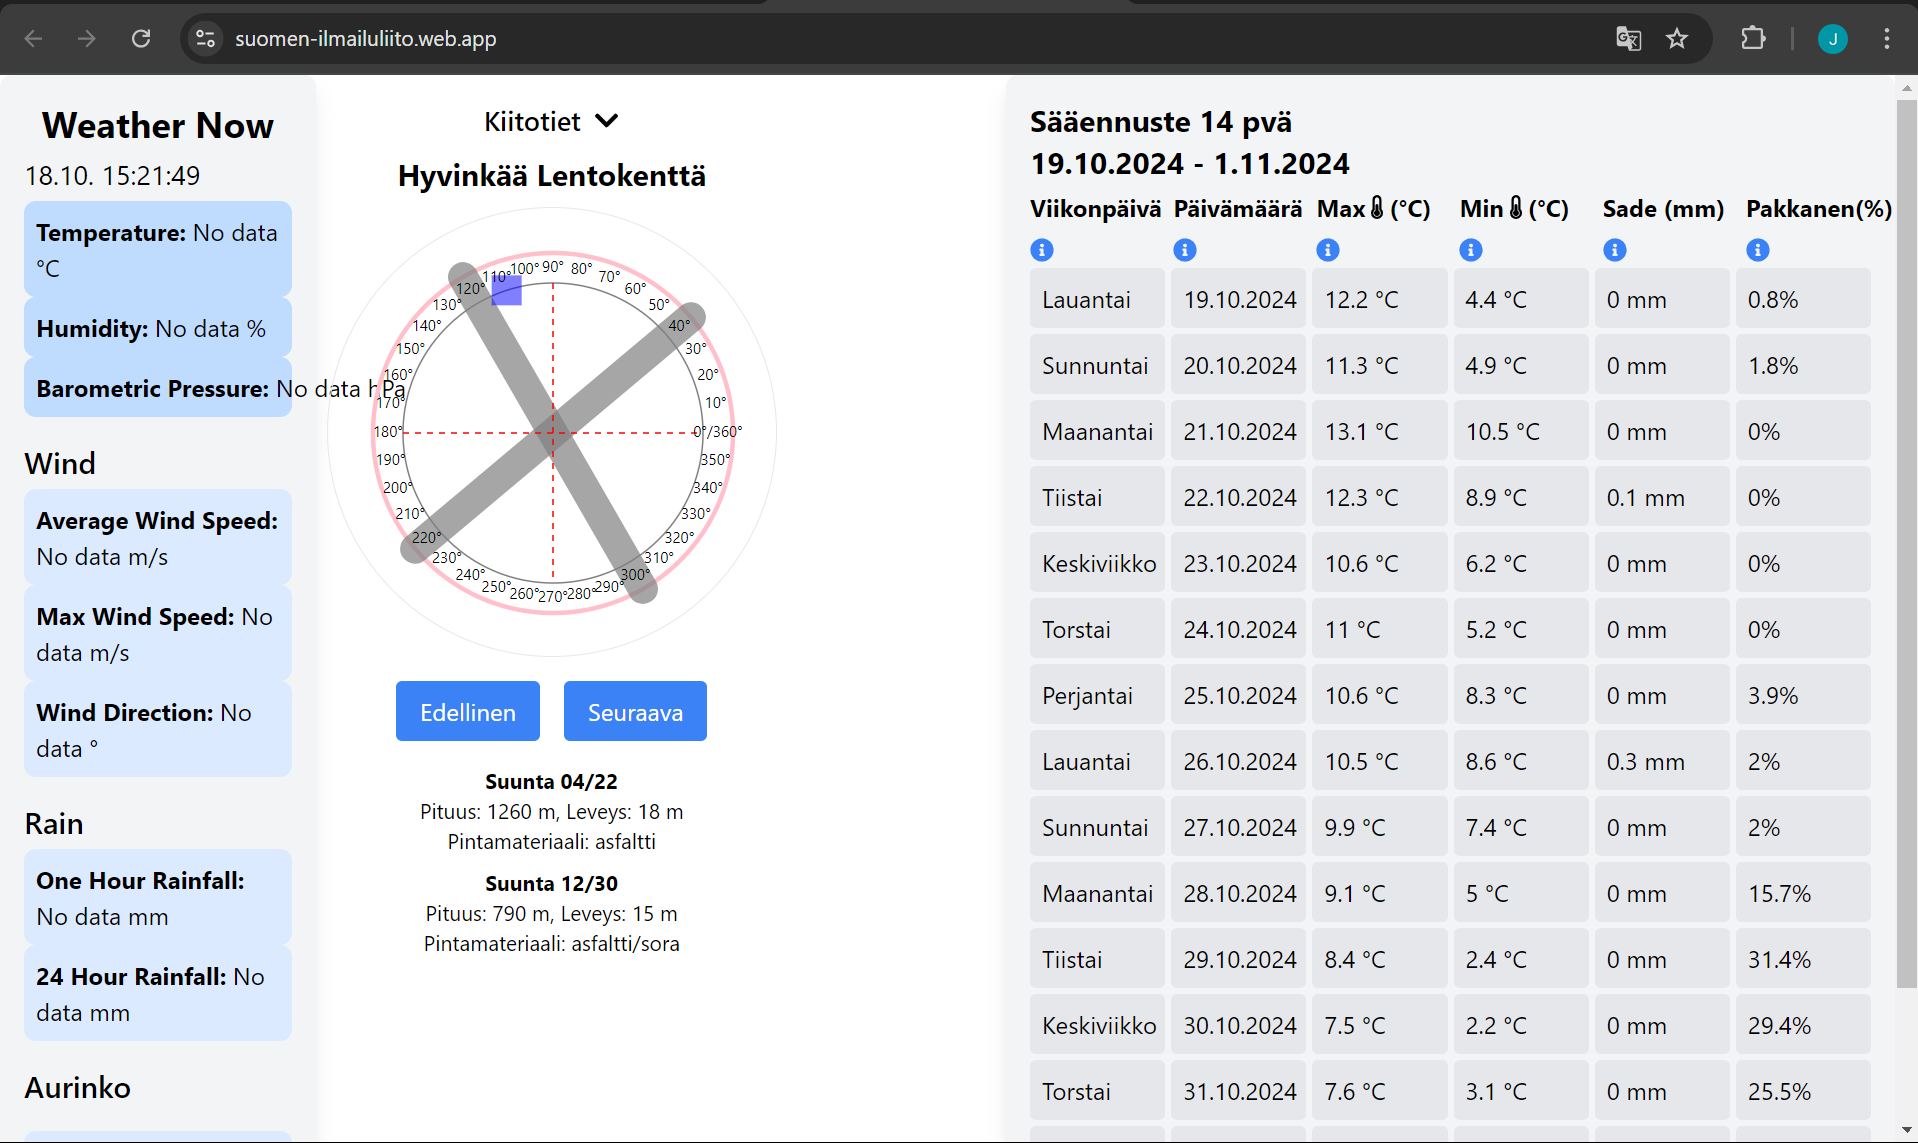
Task: Open the browser extensions puzzle icon
Action: click(x=1753, y=39)
